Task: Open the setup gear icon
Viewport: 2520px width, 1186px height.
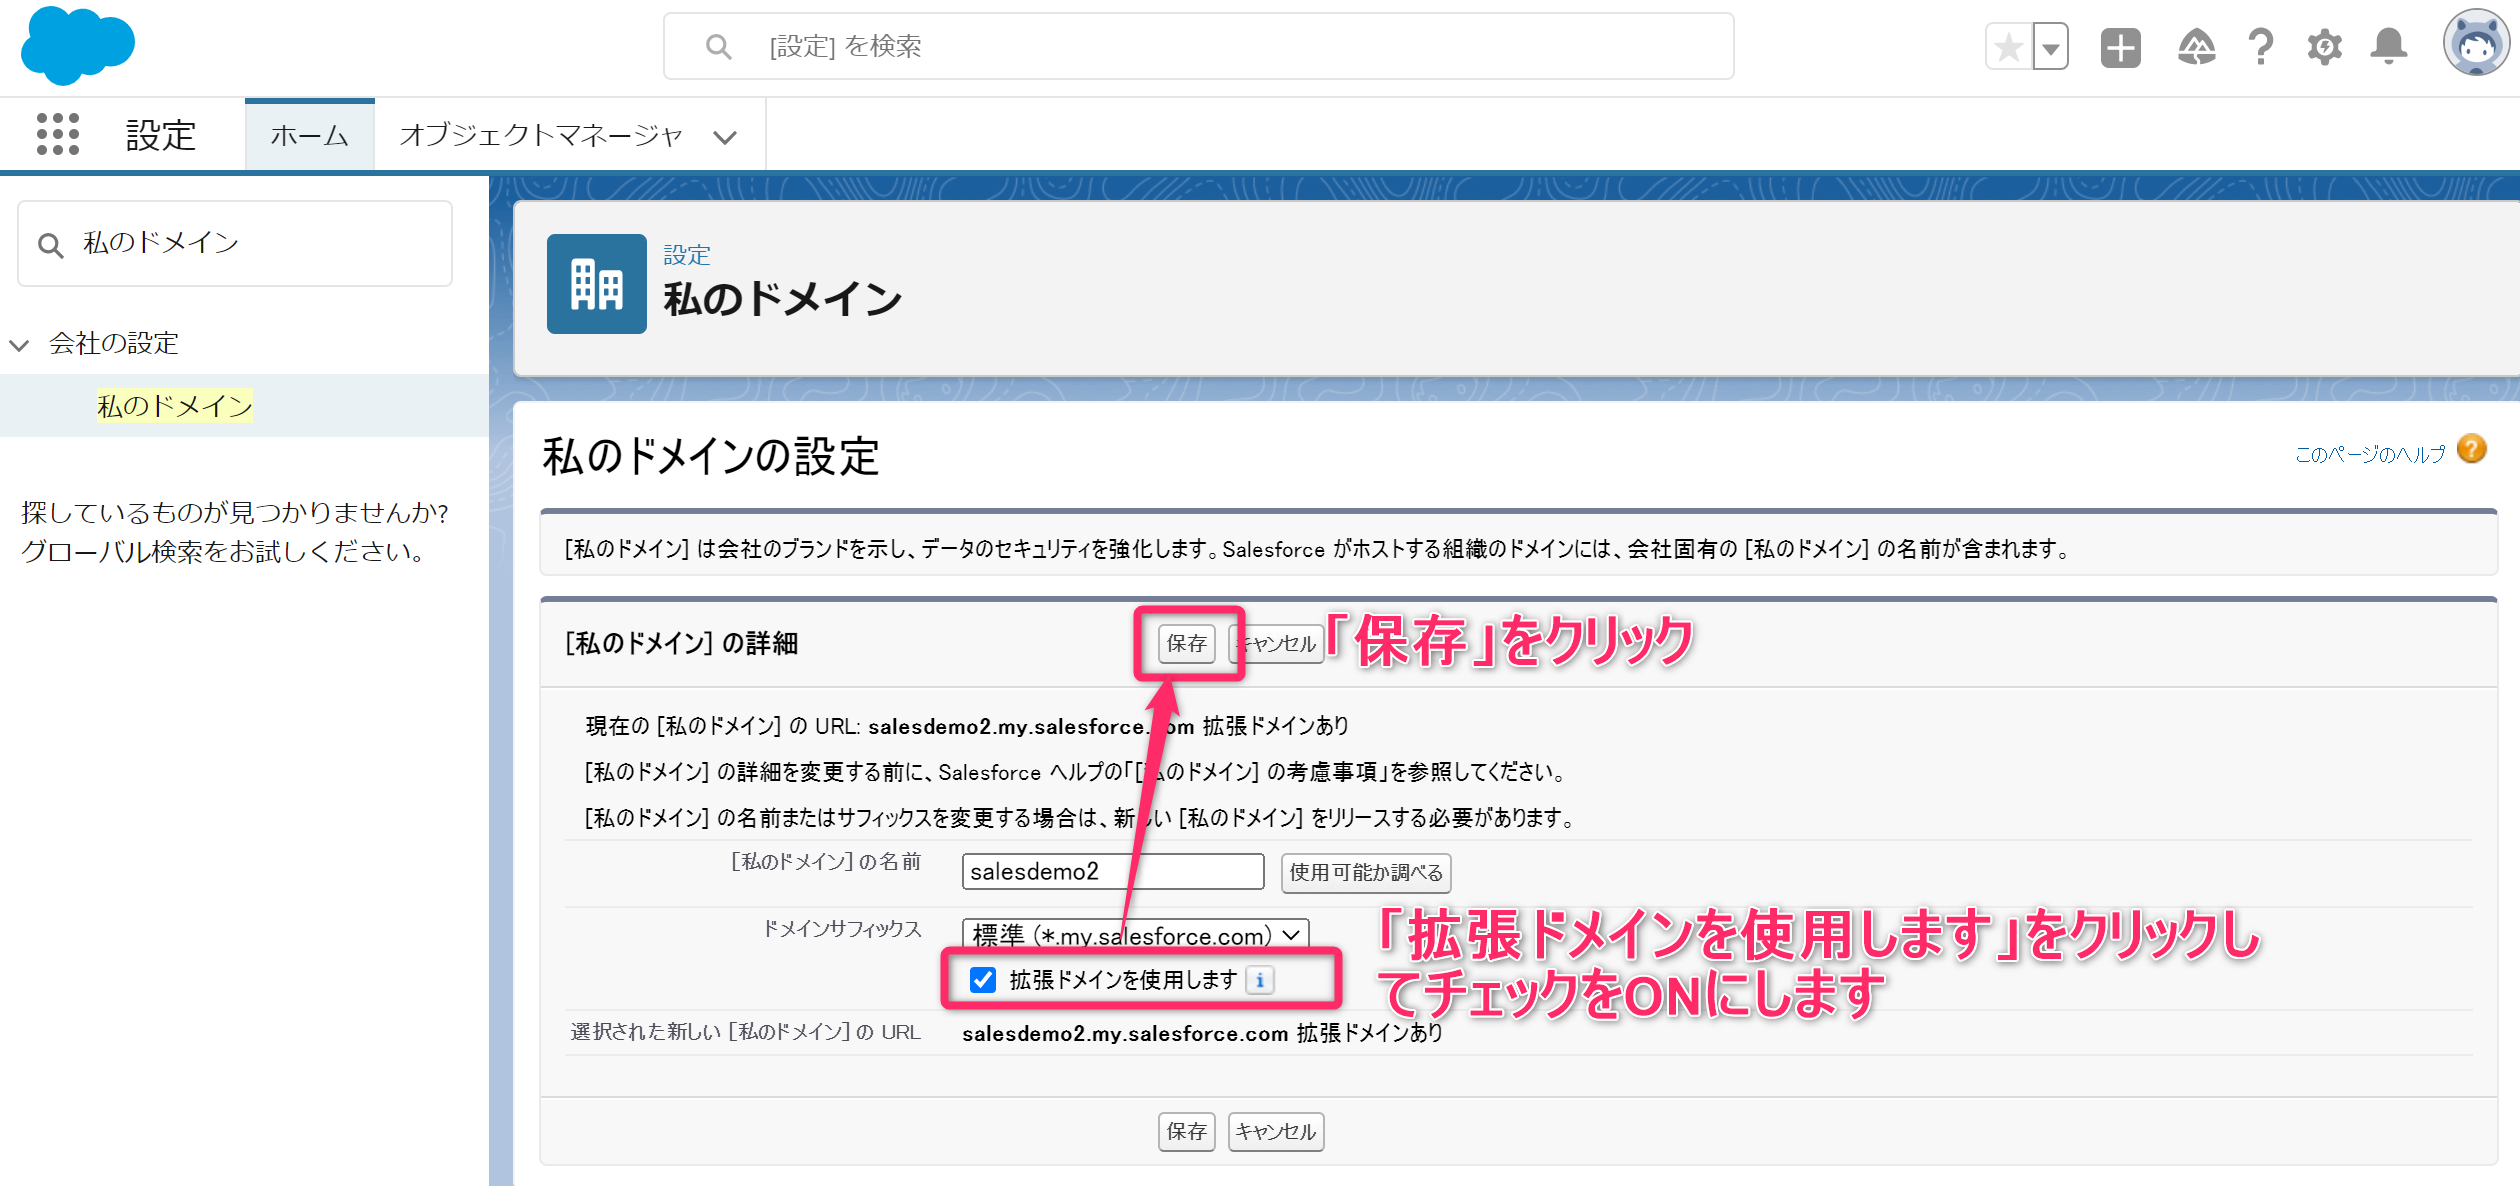Action: pos(2324,47)
